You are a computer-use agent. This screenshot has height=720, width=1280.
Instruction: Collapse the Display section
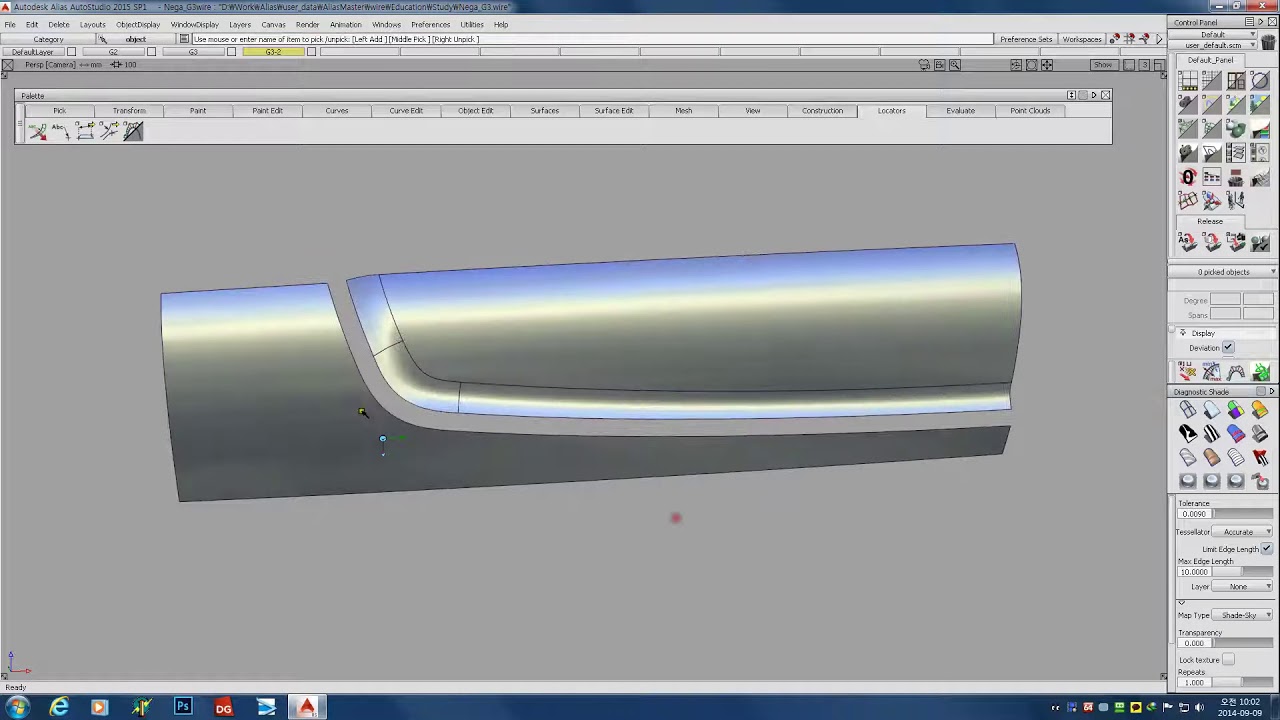[1183, 333]
